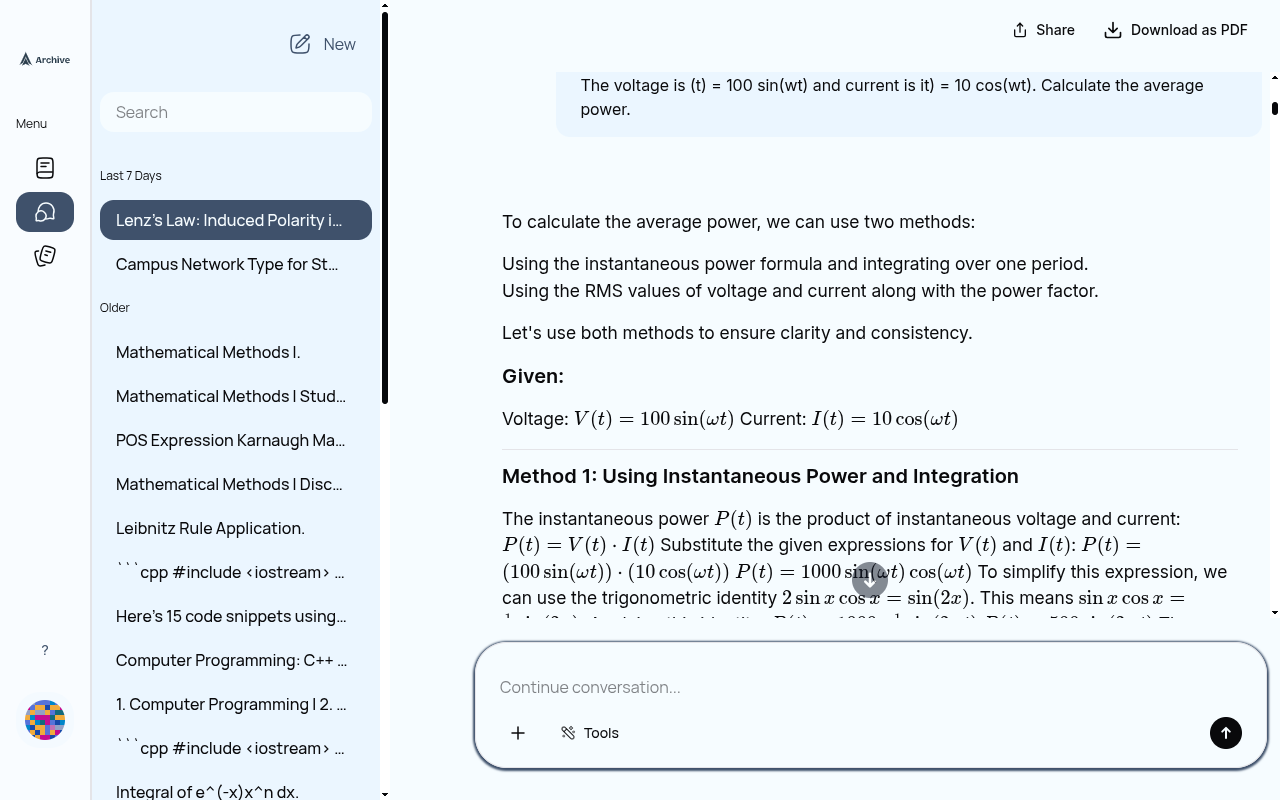This screenshot has width=1280, height=800.
Task: Click the Archive logo icon
Action: tap(27, 60)
